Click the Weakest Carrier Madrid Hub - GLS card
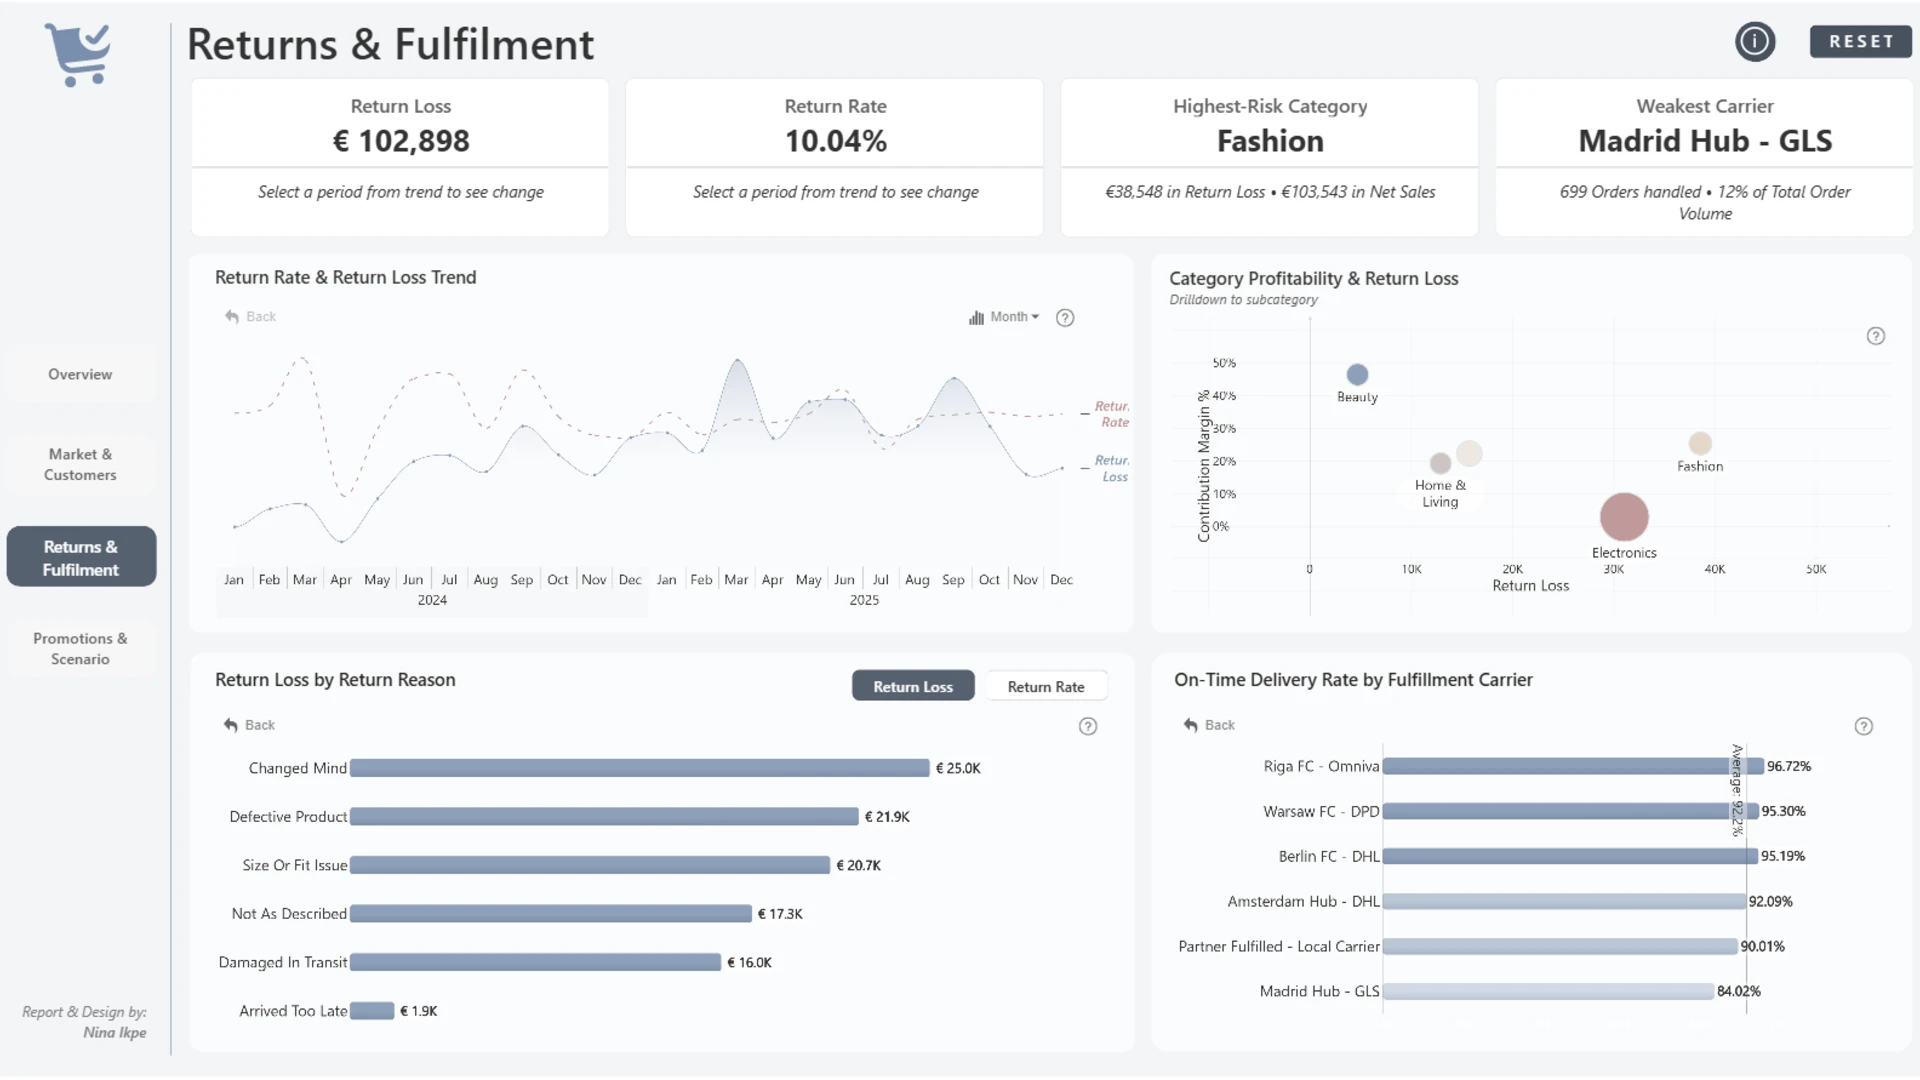Viewport: 1920px width, 1080px height. click(1705, 157)
